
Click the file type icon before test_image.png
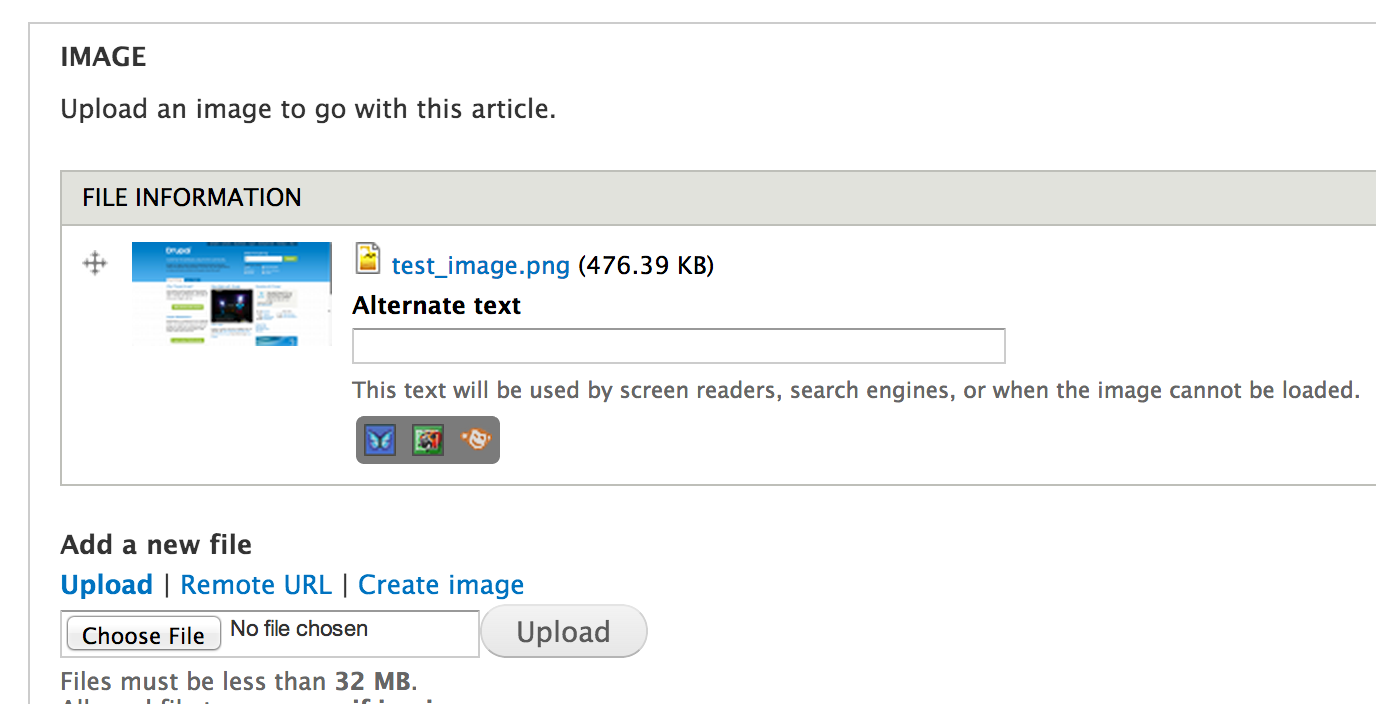click(x=369, y=259)
